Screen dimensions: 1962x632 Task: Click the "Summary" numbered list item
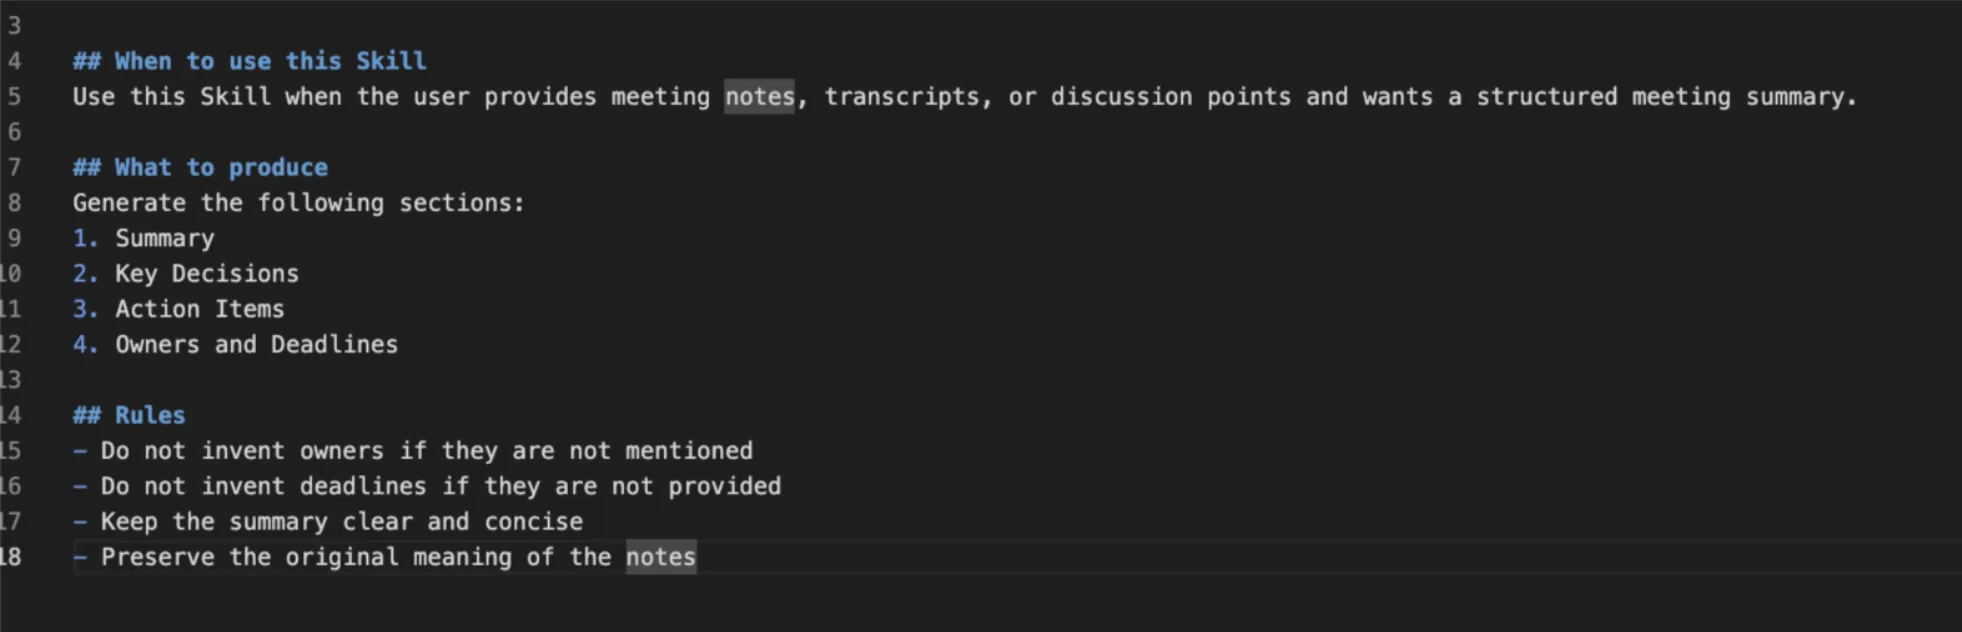(164, 238)
